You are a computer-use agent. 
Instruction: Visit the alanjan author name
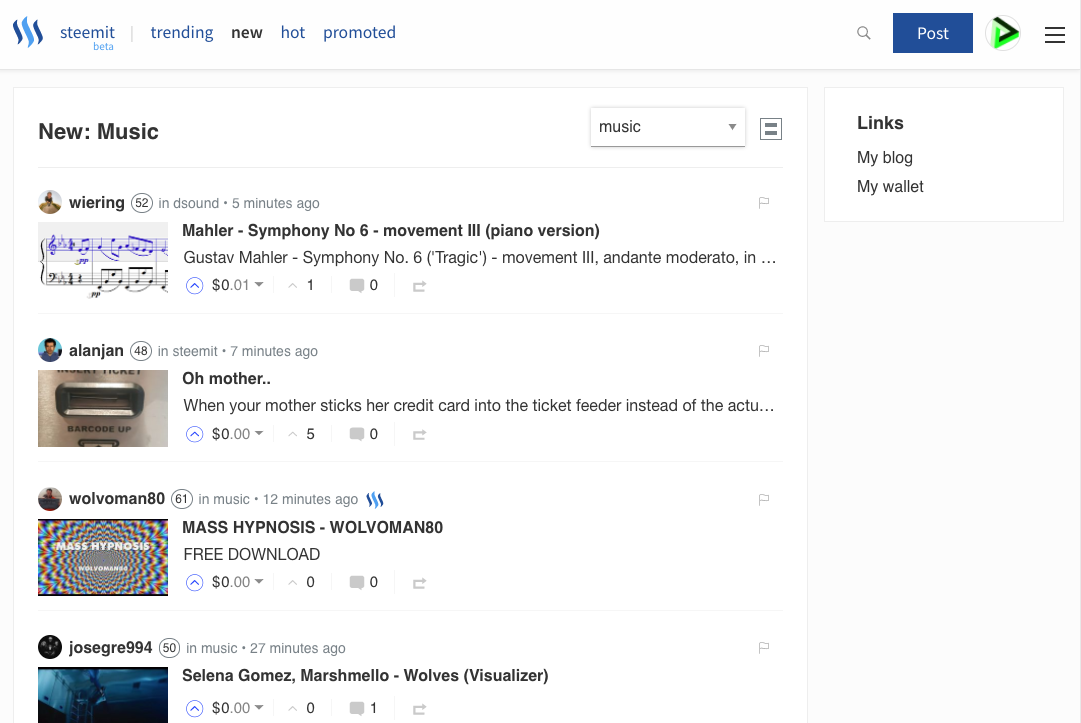[x=96, y=351]
